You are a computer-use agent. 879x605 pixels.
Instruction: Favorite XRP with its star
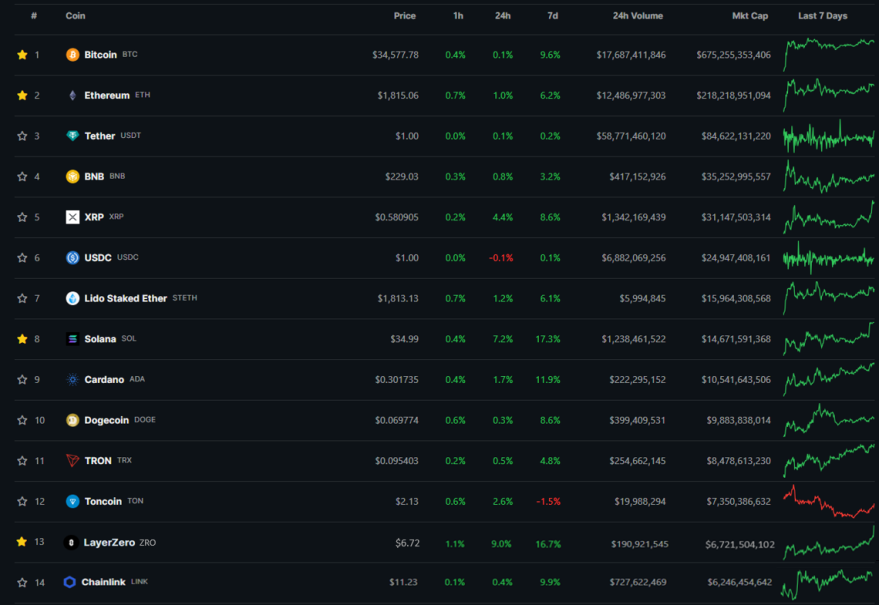pos(22,217)
